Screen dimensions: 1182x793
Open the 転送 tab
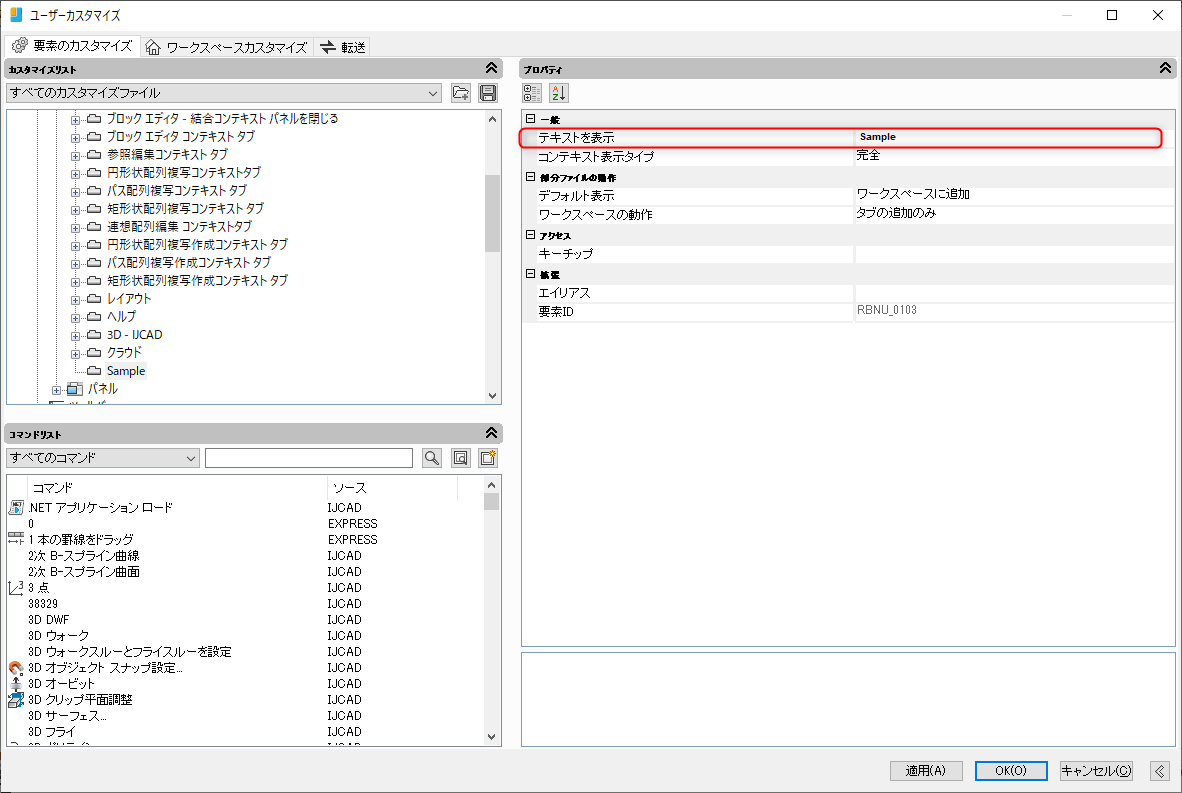pyautogui.click(x=343, y=47)
